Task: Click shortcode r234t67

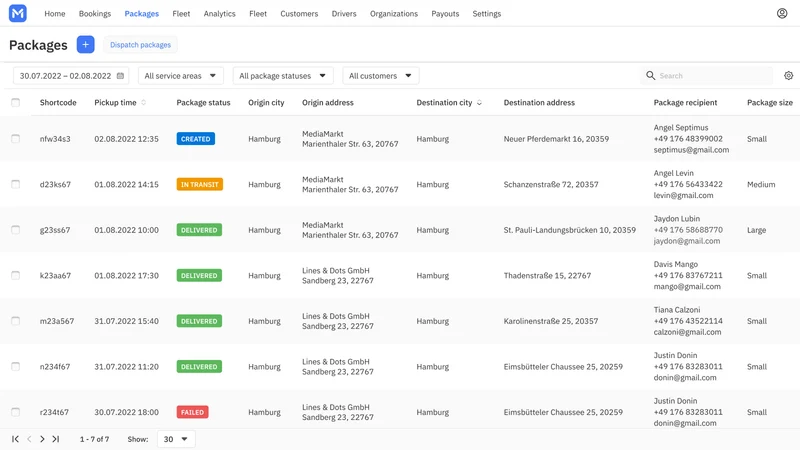Action: tap(54, 412)
